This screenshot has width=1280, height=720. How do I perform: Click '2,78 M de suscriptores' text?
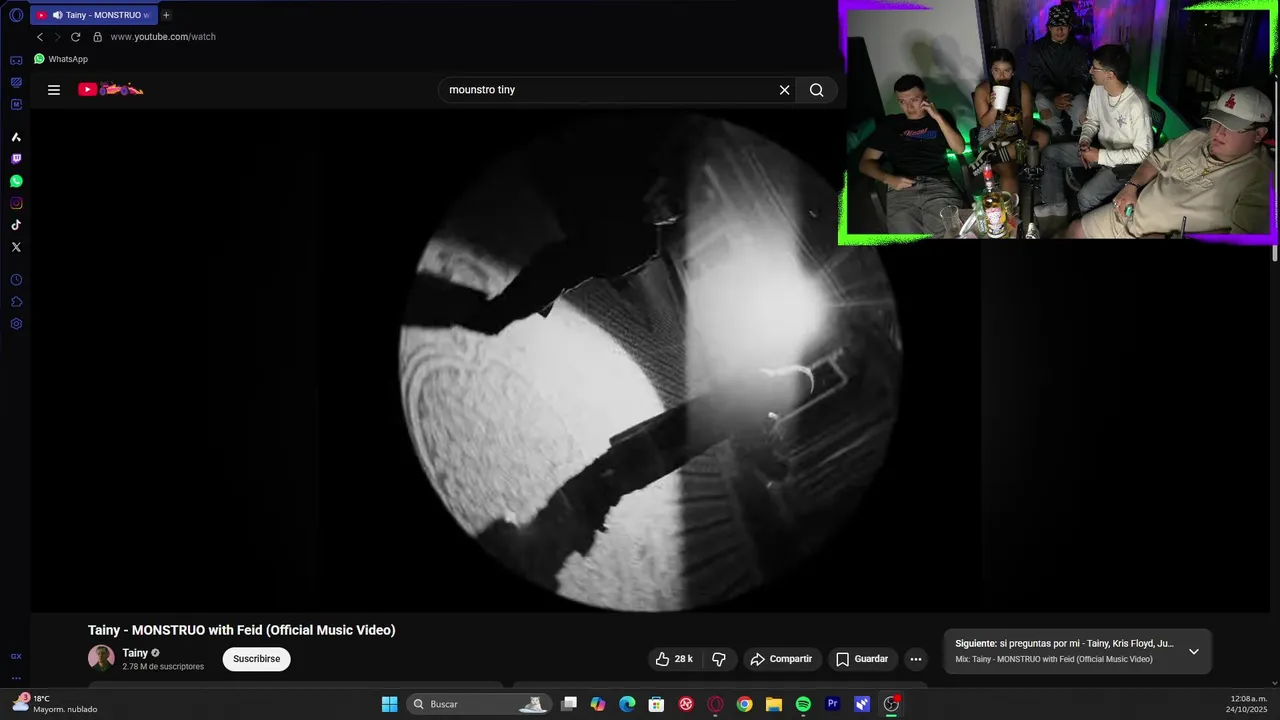click(163, 666)
